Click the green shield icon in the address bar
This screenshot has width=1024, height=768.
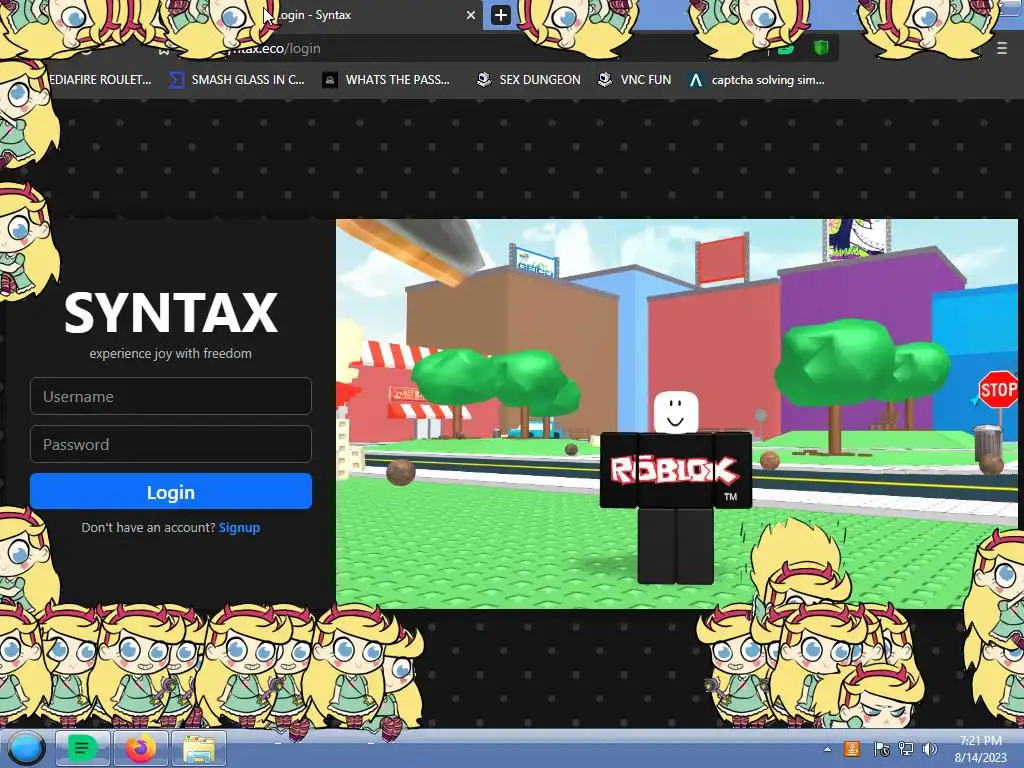coord(821,48)
